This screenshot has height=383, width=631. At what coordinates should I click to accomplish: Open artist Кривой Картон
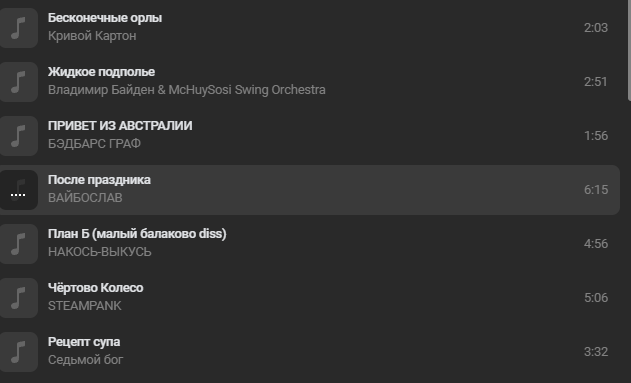coord(92,36)
